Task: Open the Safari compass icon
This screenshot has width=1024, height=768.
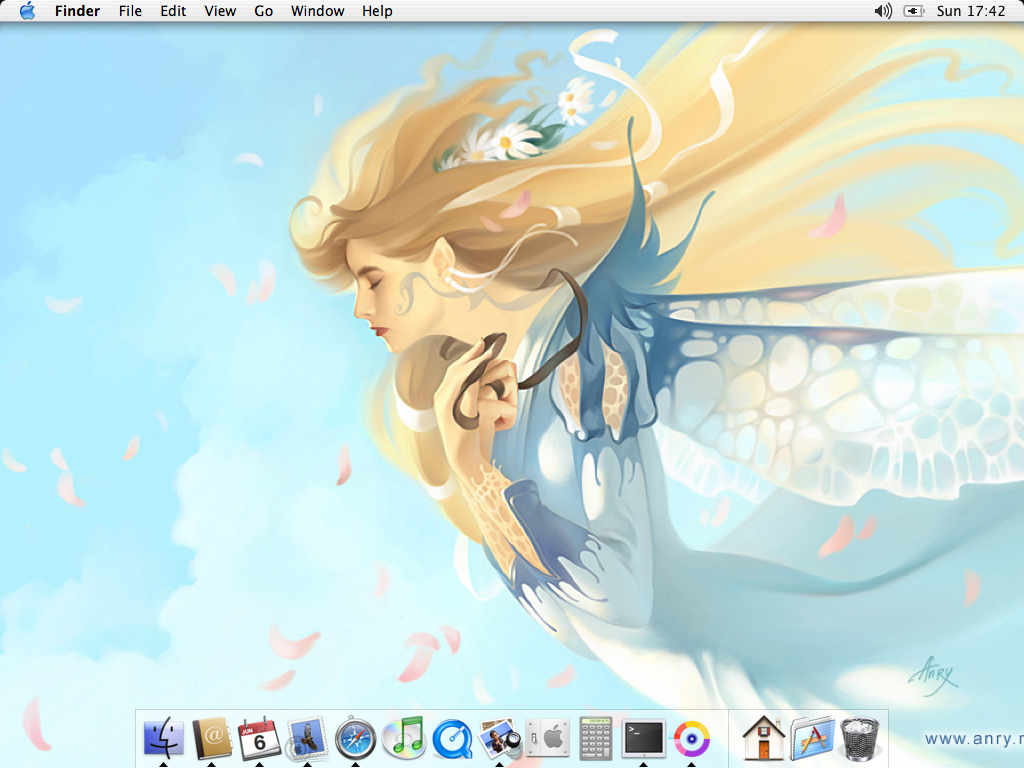Action: (355, 738)
